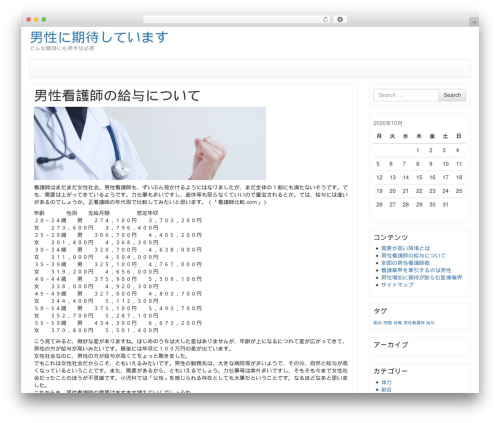Viewport: 500px width, 423px height.
Task: Open the 体力 category link
Action: click(386, 382)
